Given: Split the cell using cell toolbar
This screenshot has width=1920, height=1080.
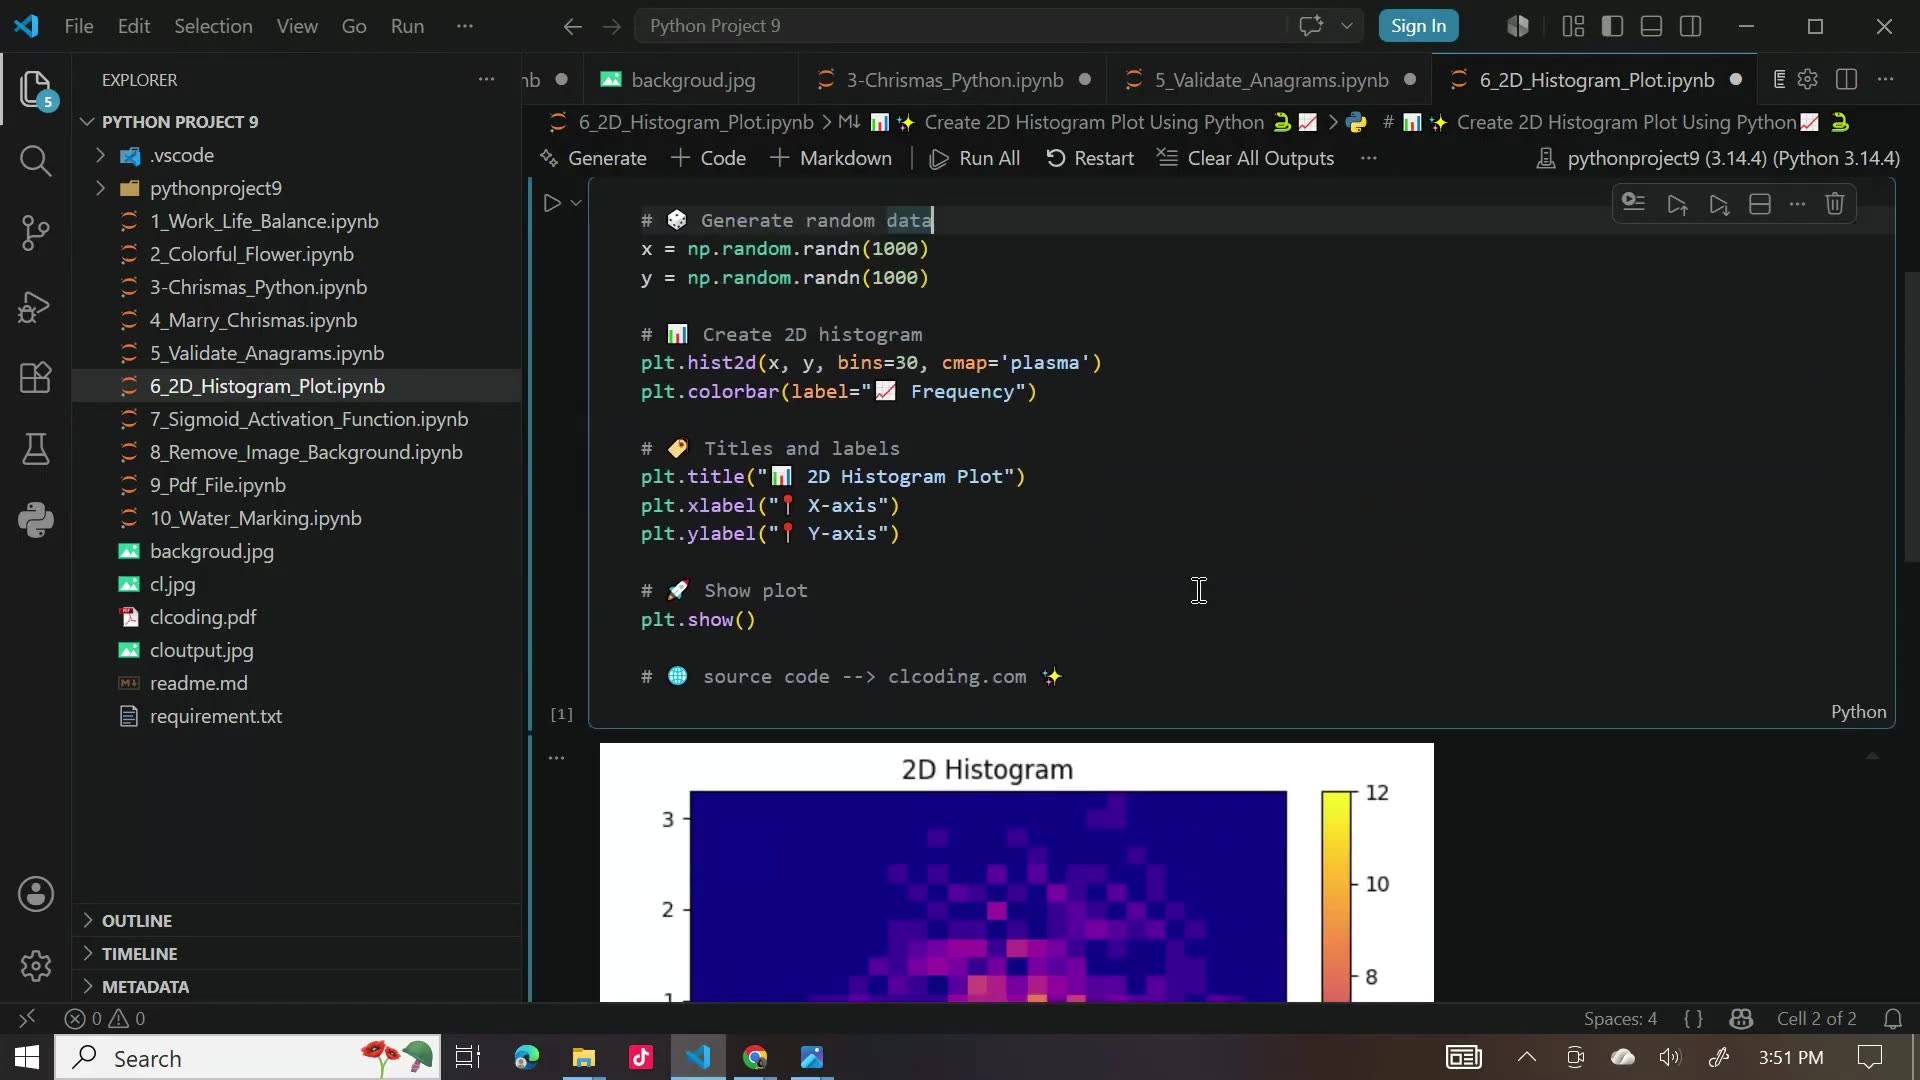Looking at the screenshot, I should 1760,204.
